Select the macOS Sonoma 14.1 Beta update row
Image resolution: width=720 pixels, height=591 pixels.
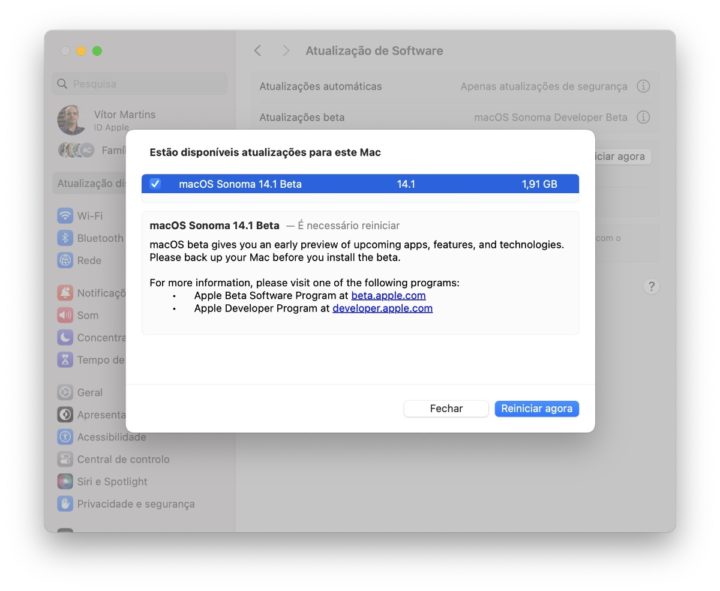[x=360, y=184]
